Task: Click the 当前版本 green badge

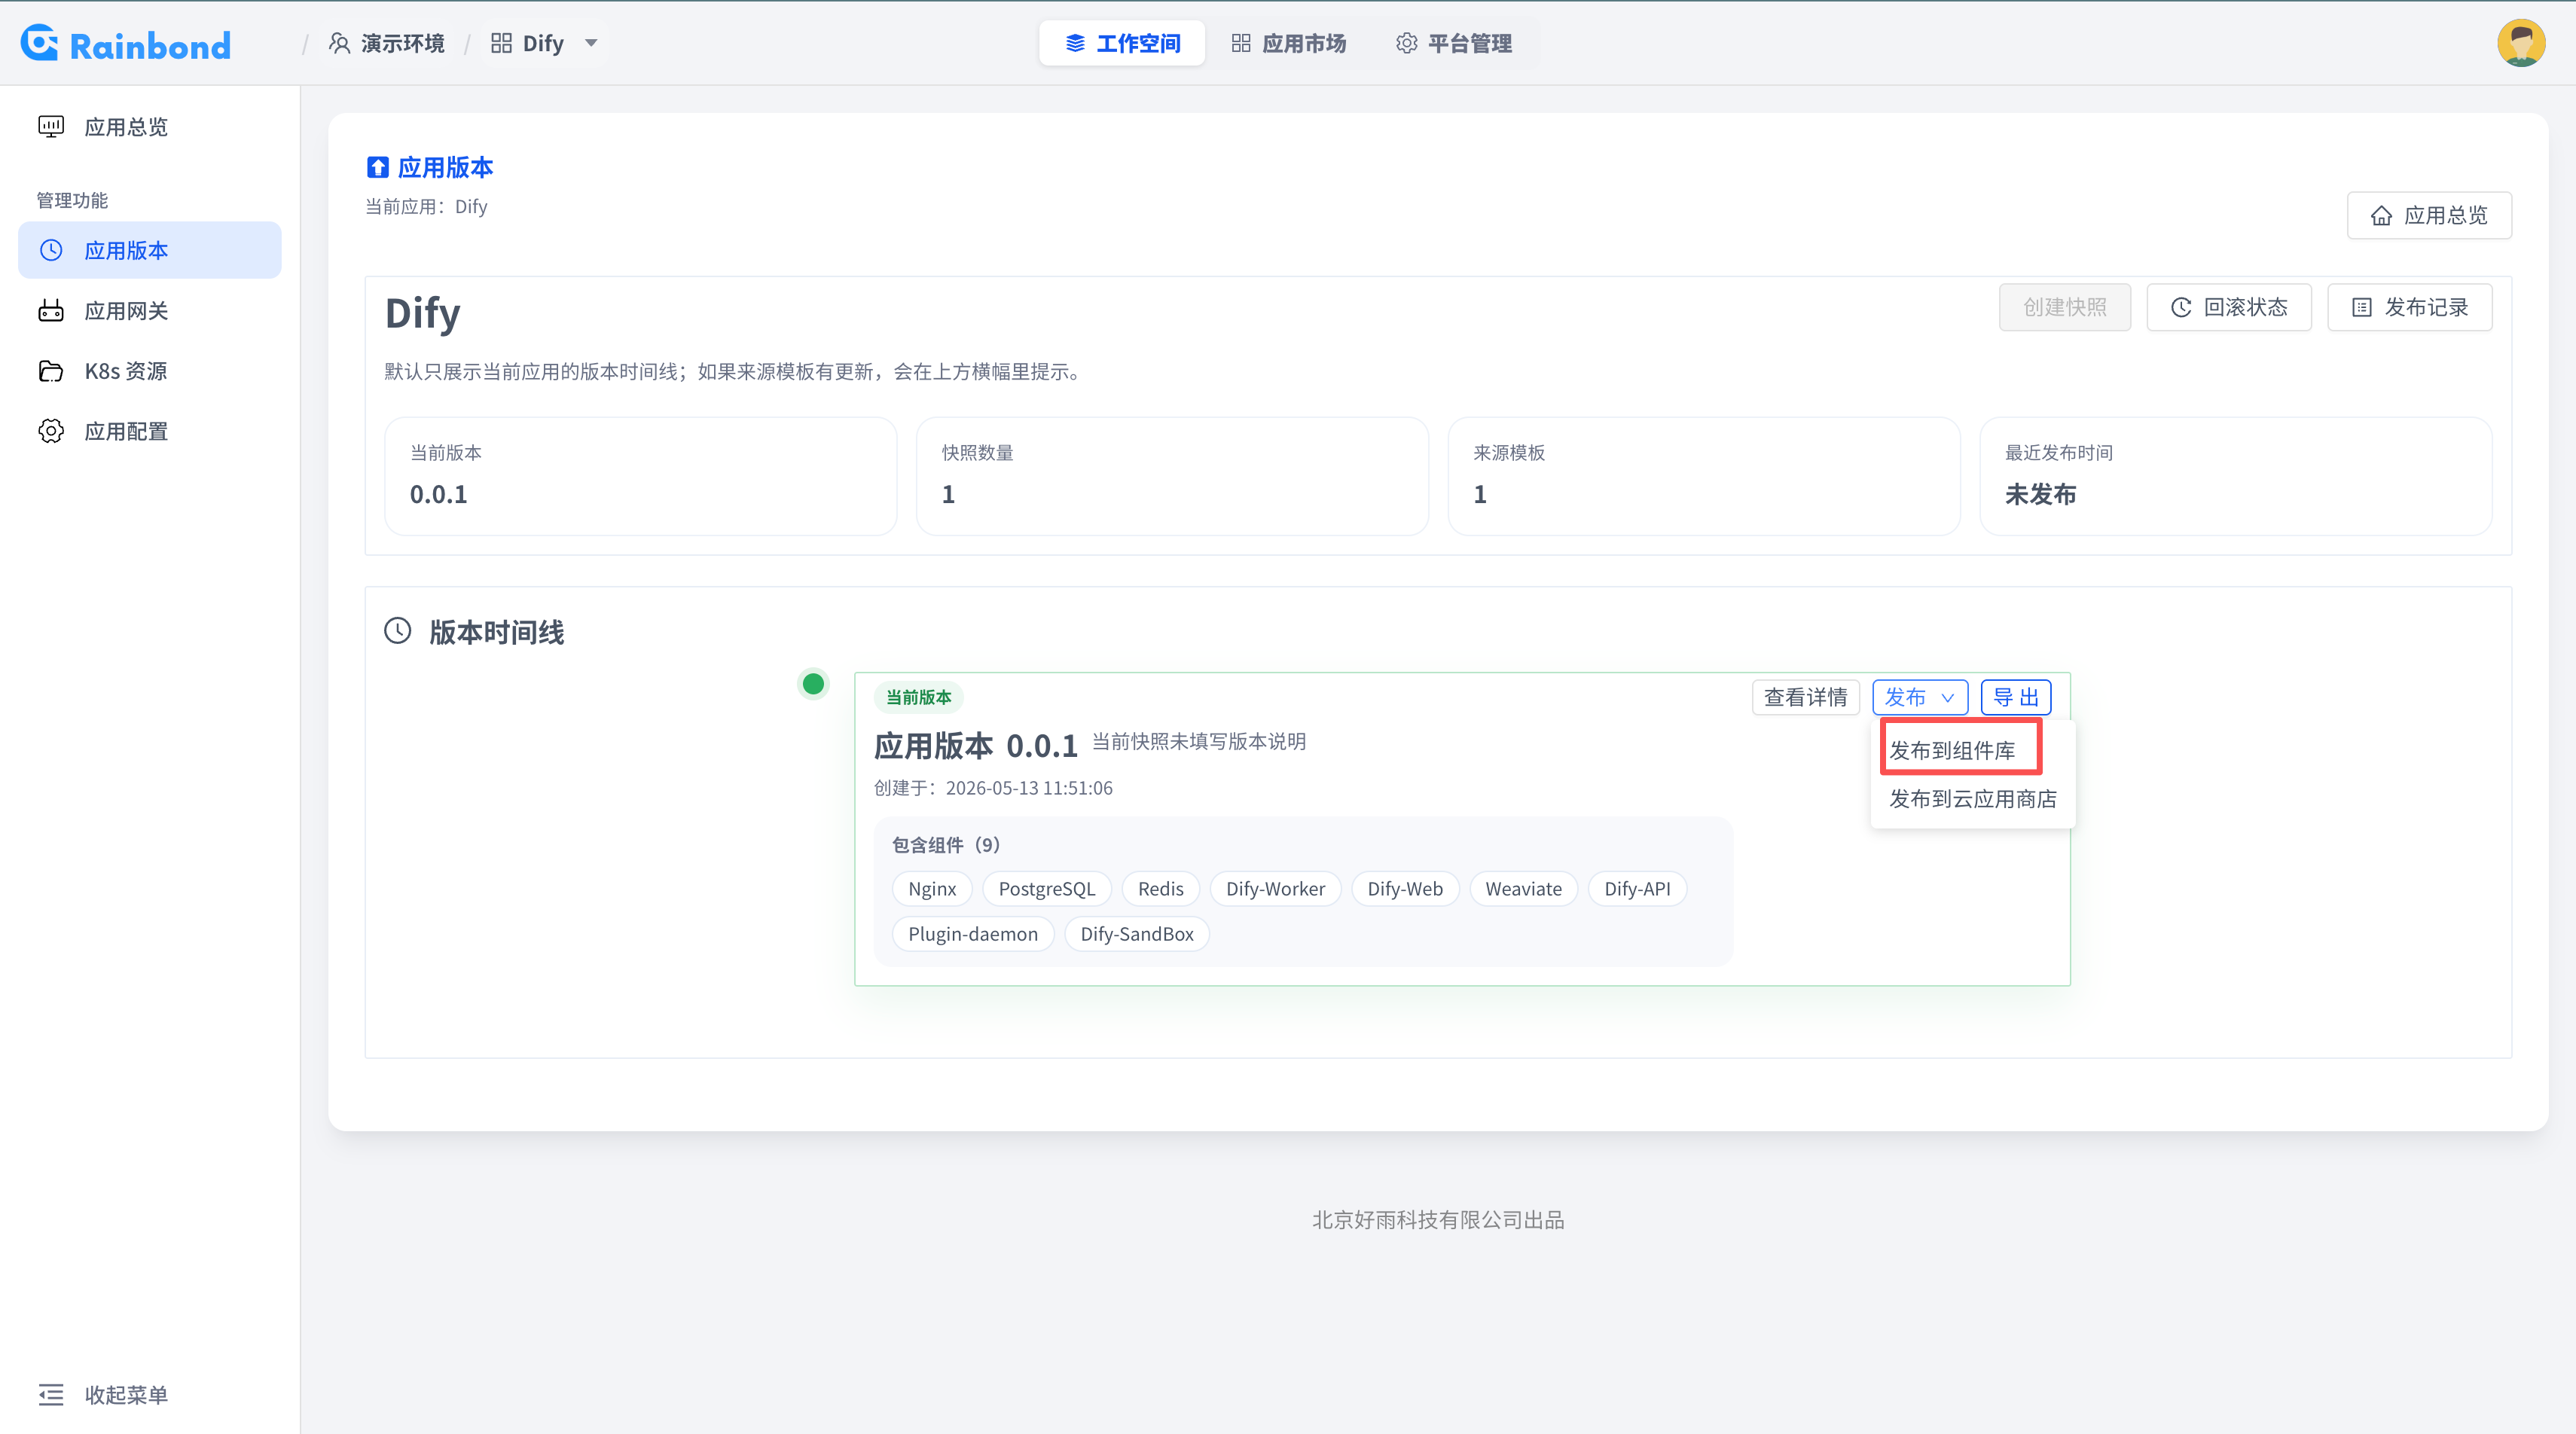Action: point(919,697)
